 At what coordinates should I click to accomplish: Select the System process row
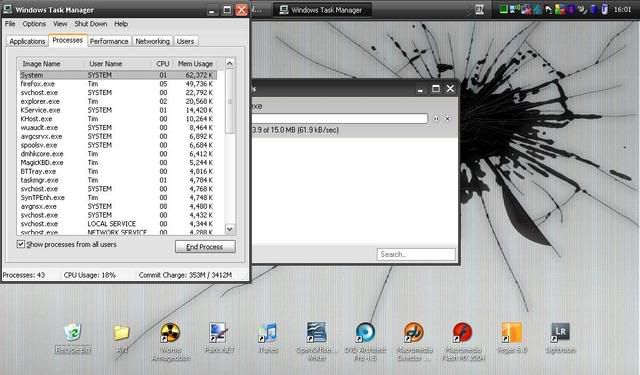pos(118,75)
